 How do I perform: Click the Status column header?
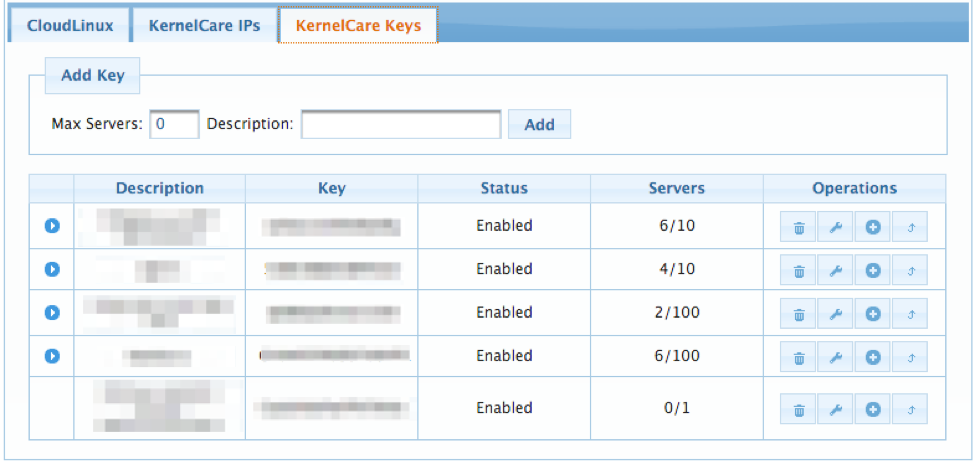(504, 188)
